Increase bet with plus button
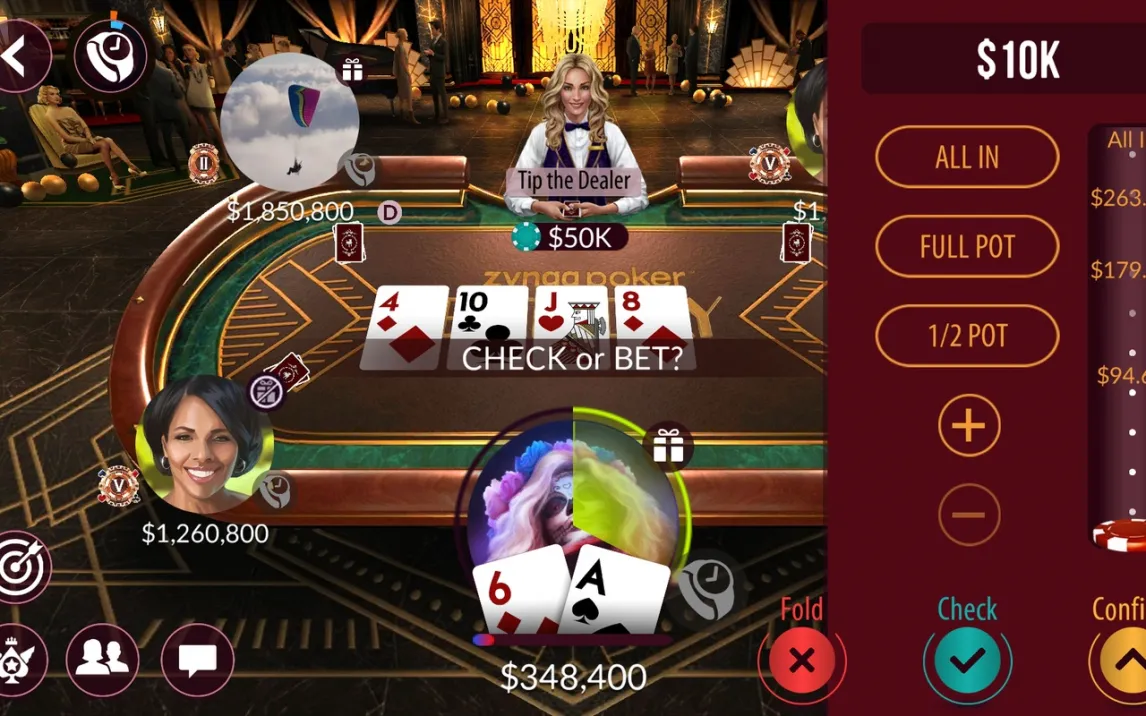The height and width of the screenshot is (716, 1146). tap(968, 425)
